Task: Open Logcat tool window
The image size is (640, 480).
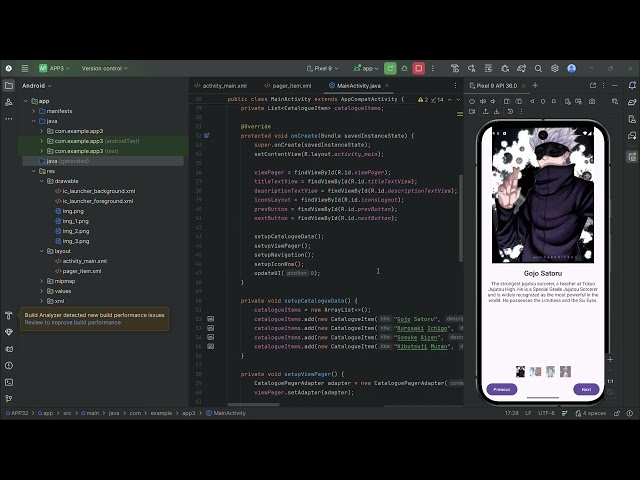Action: pos(9,349)
